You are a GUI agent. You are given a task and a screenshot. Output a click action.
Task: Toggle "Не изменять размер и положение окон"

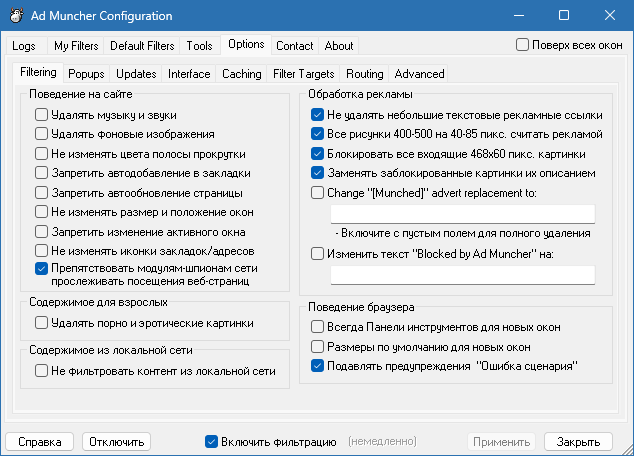coord(41,211)
